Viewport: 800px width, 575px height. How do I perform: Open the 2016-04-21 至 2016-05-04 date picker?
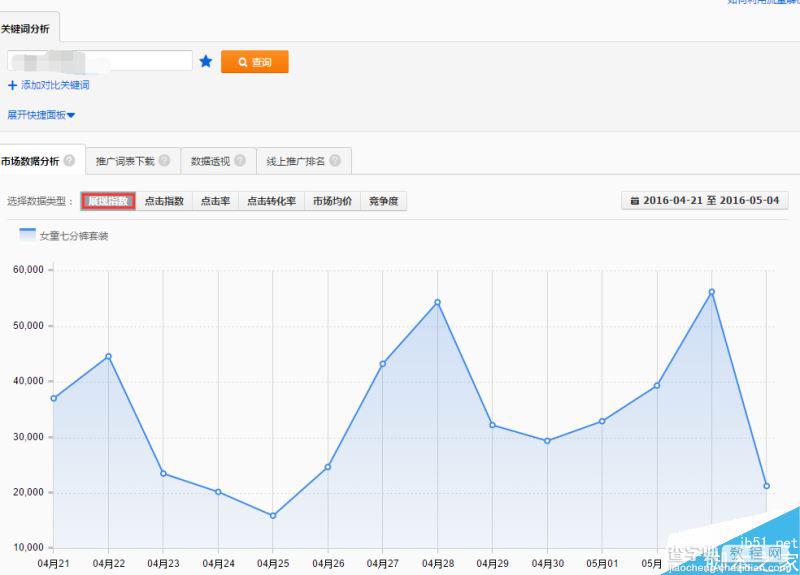[705, 201]
